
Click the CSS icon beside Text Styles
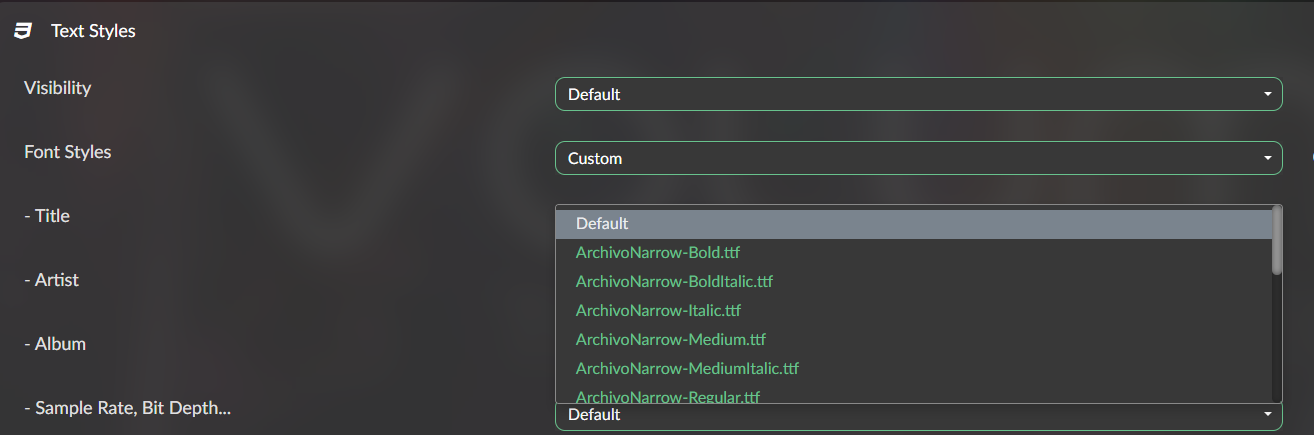click(x=22, y=31)
